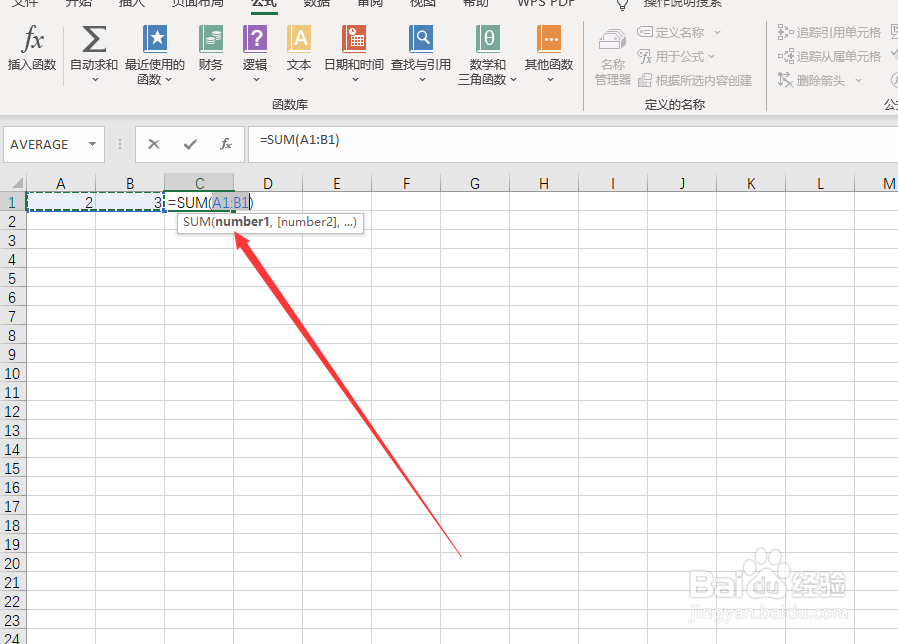
Task: Click number1 in SUM tooltip
Action: tap(242, 222)
